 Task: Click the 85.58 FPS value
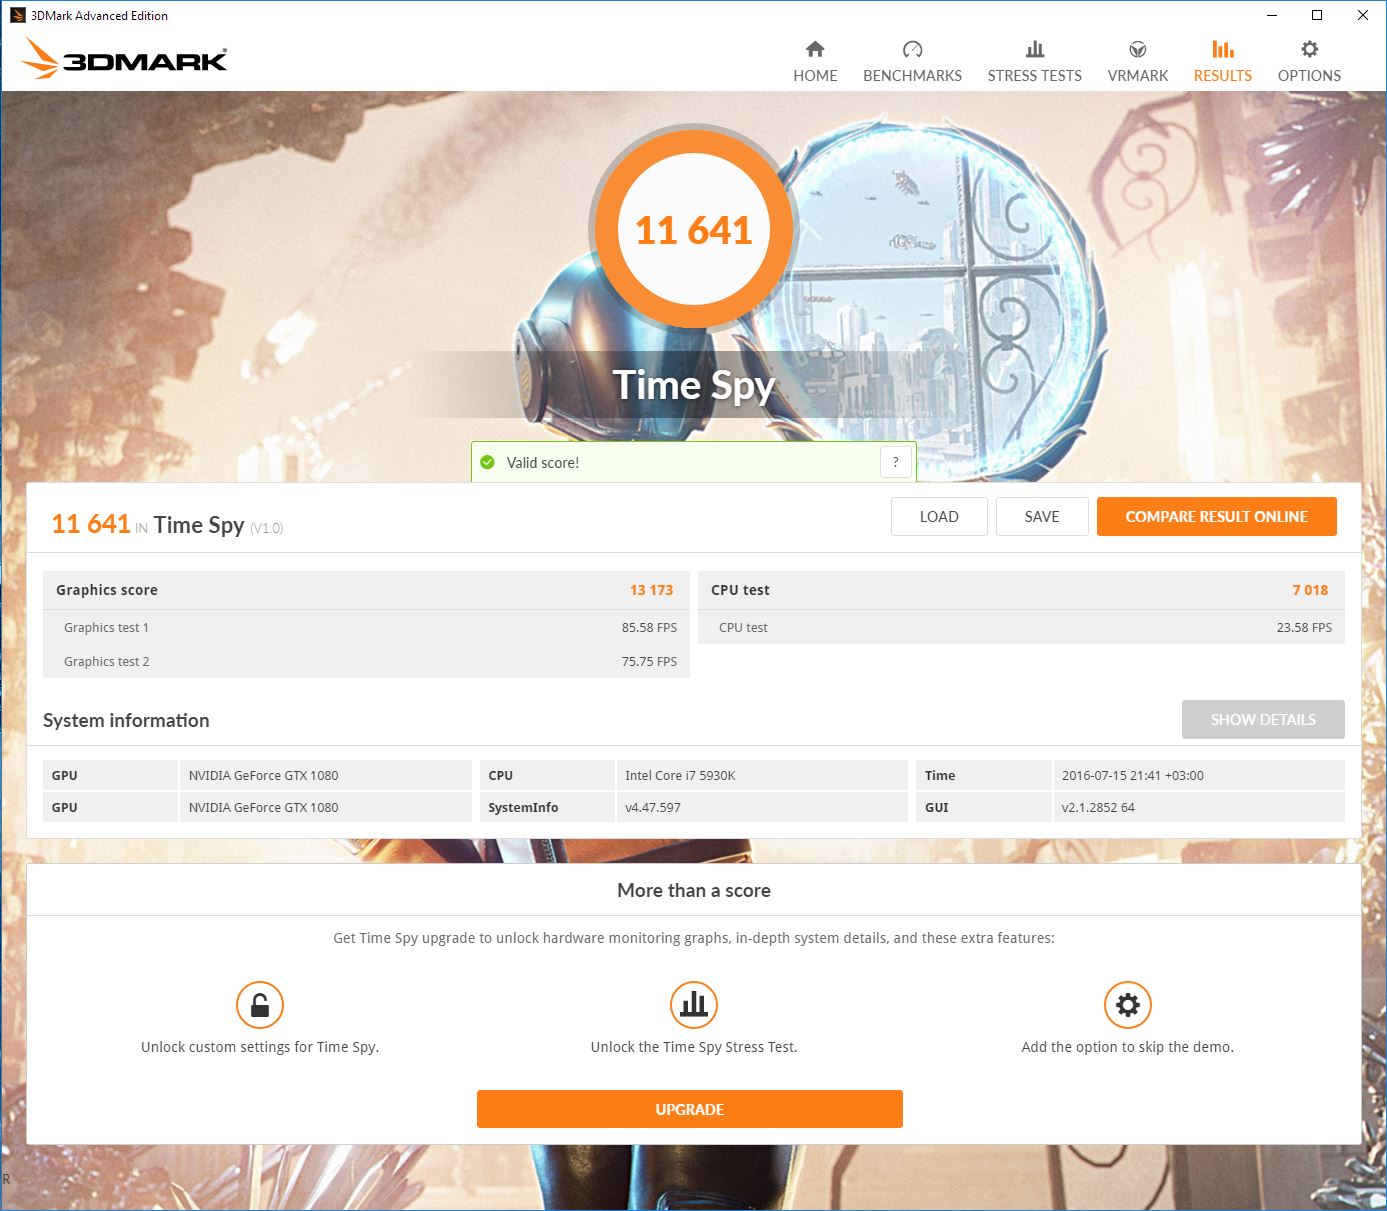click(649, 627)
